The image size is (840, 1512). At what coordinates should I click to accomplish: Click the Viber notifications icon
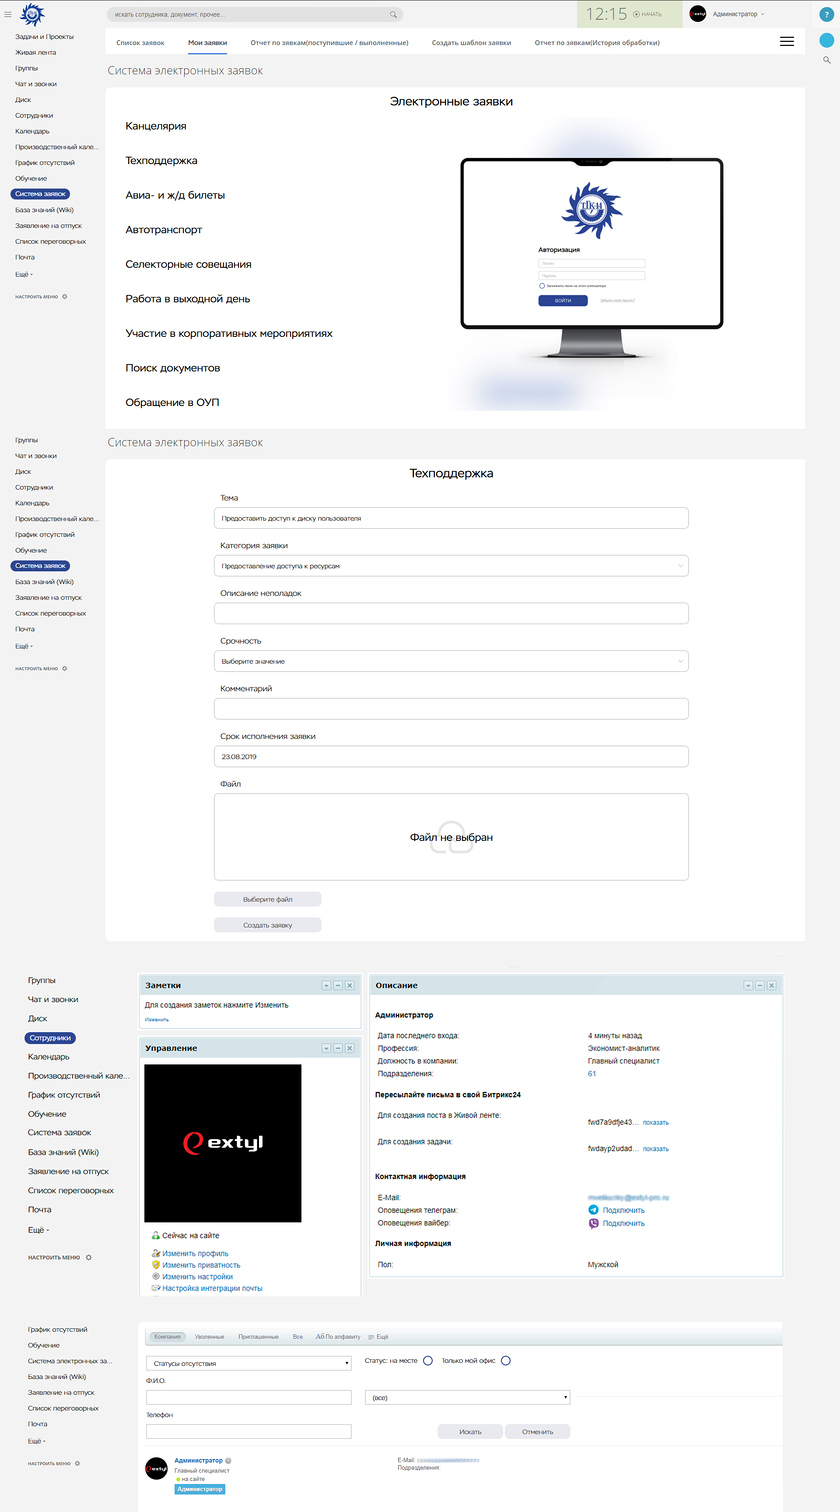pyautogui.click(x=594, y=1223)
